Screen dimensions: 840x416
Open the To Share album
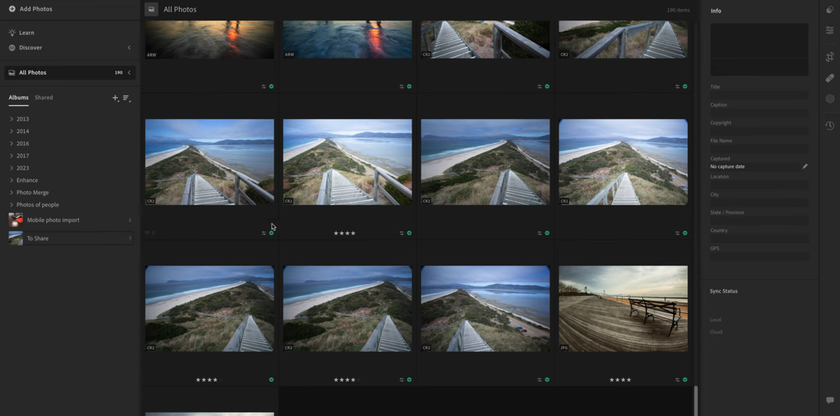pos(70,238)
